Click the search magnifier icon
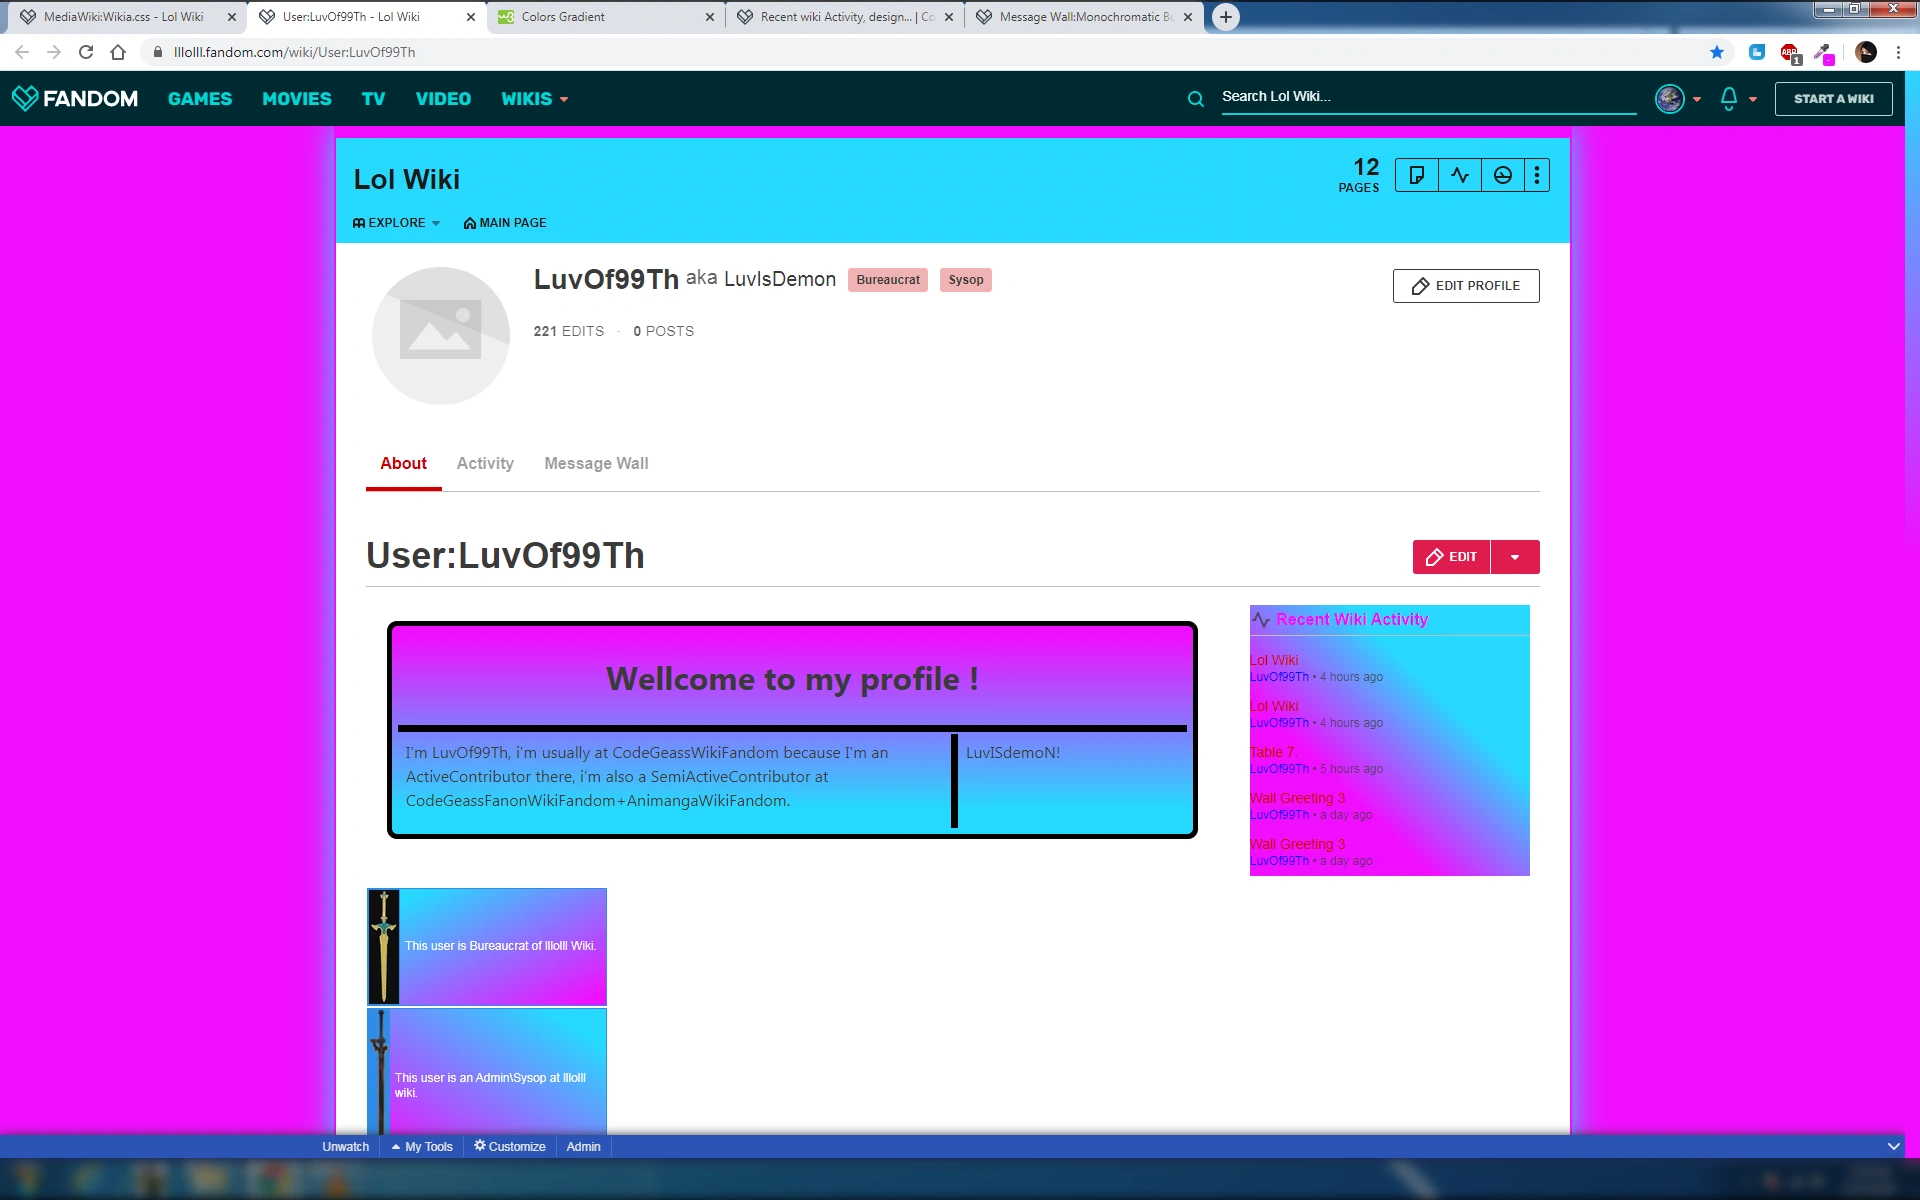Image resolution: width=1920 pixels, height=1200 pixels. coord(1195,98)
